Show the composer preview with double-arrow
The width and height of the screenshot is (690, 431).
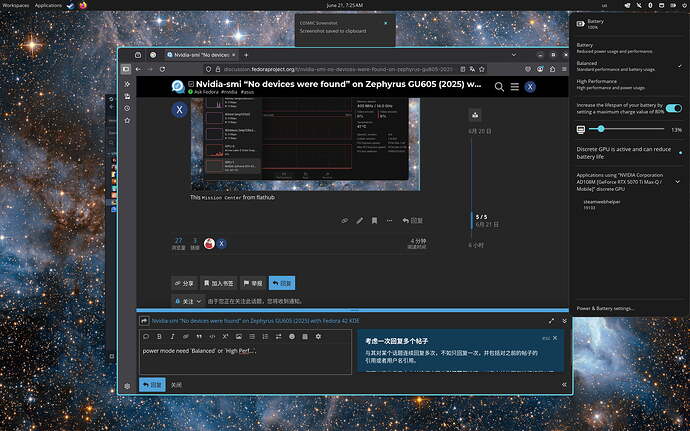[x=564, y=385]
